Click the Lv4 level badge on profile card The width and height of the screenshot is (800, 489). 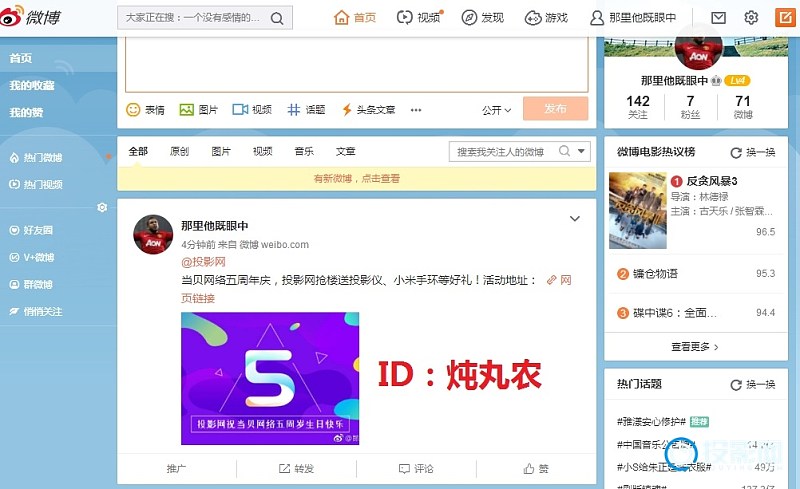point(737,81)
